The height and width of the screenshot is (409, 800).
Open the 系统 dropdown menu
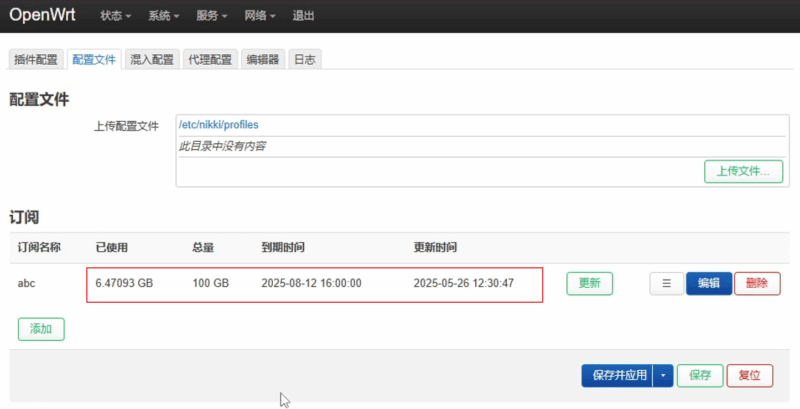click(x=163, y=16)
